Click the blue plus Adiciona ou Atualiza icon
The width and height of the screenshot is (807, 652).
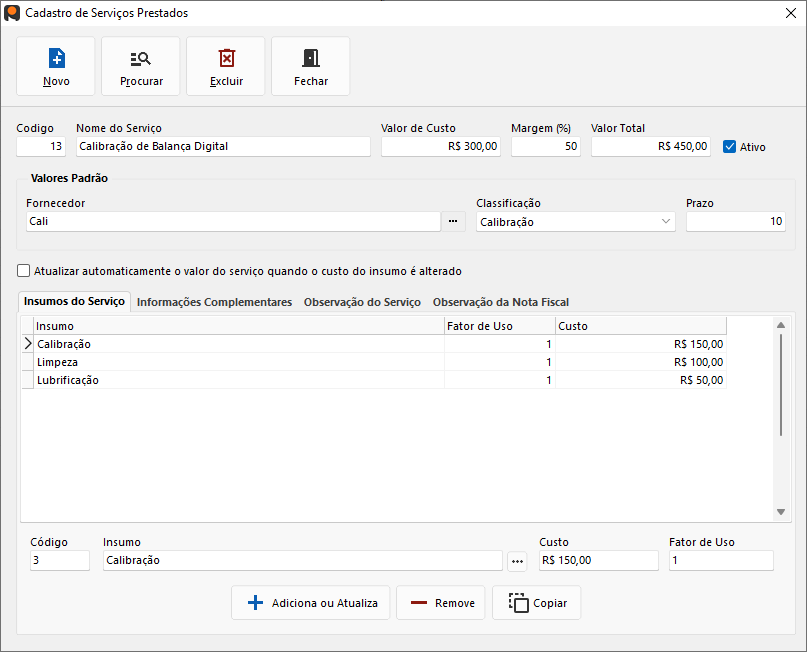click(255, 603)
